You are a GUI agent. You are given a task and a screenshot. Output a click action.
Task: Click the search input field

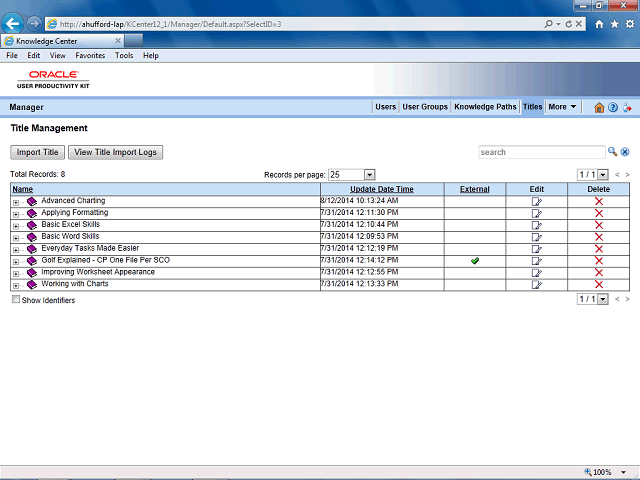[x=541, y=152]
